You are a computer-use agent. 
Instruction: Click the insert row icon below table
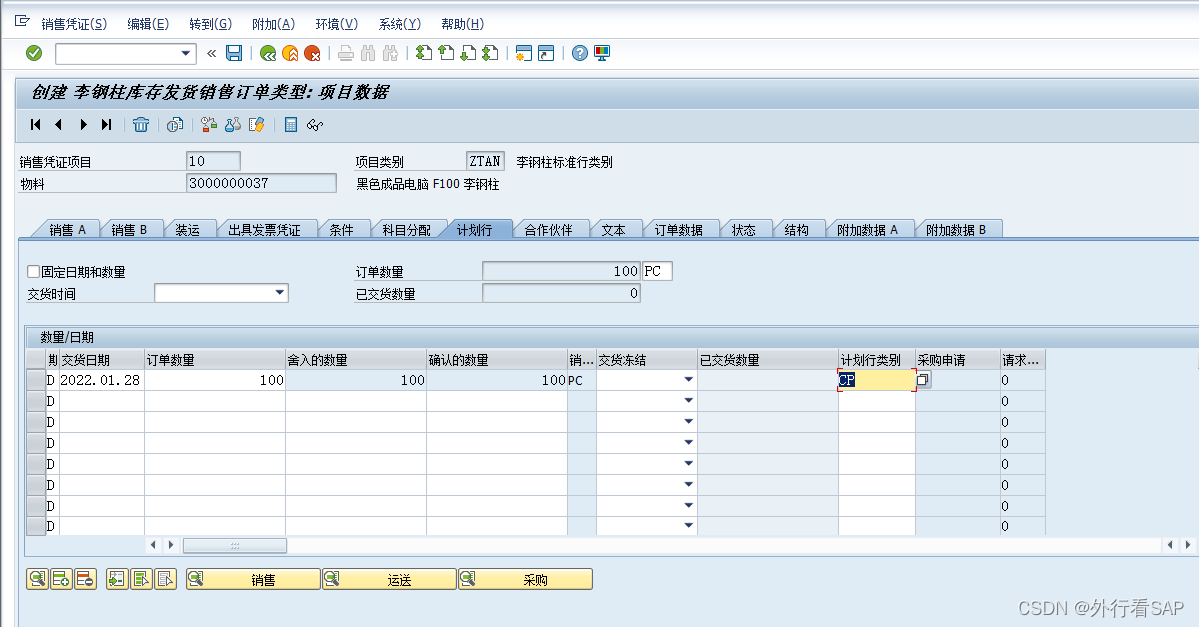[61, 579]
